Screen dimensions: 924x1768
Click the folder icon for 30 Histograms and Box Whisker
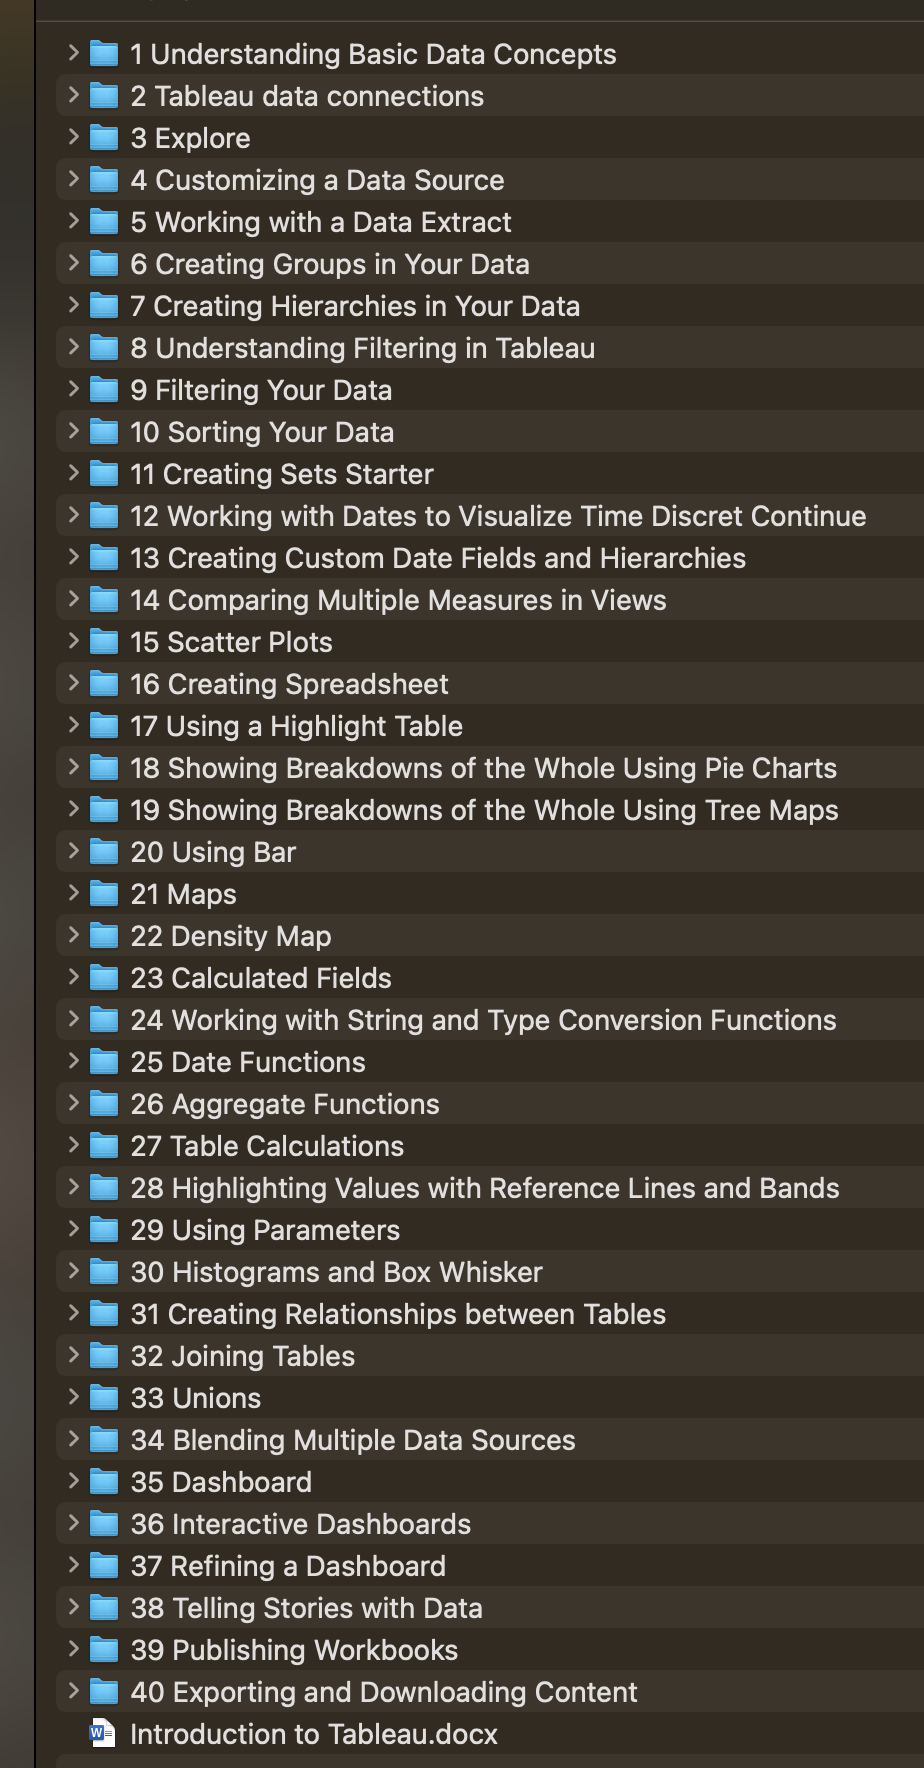point(104,1272)
